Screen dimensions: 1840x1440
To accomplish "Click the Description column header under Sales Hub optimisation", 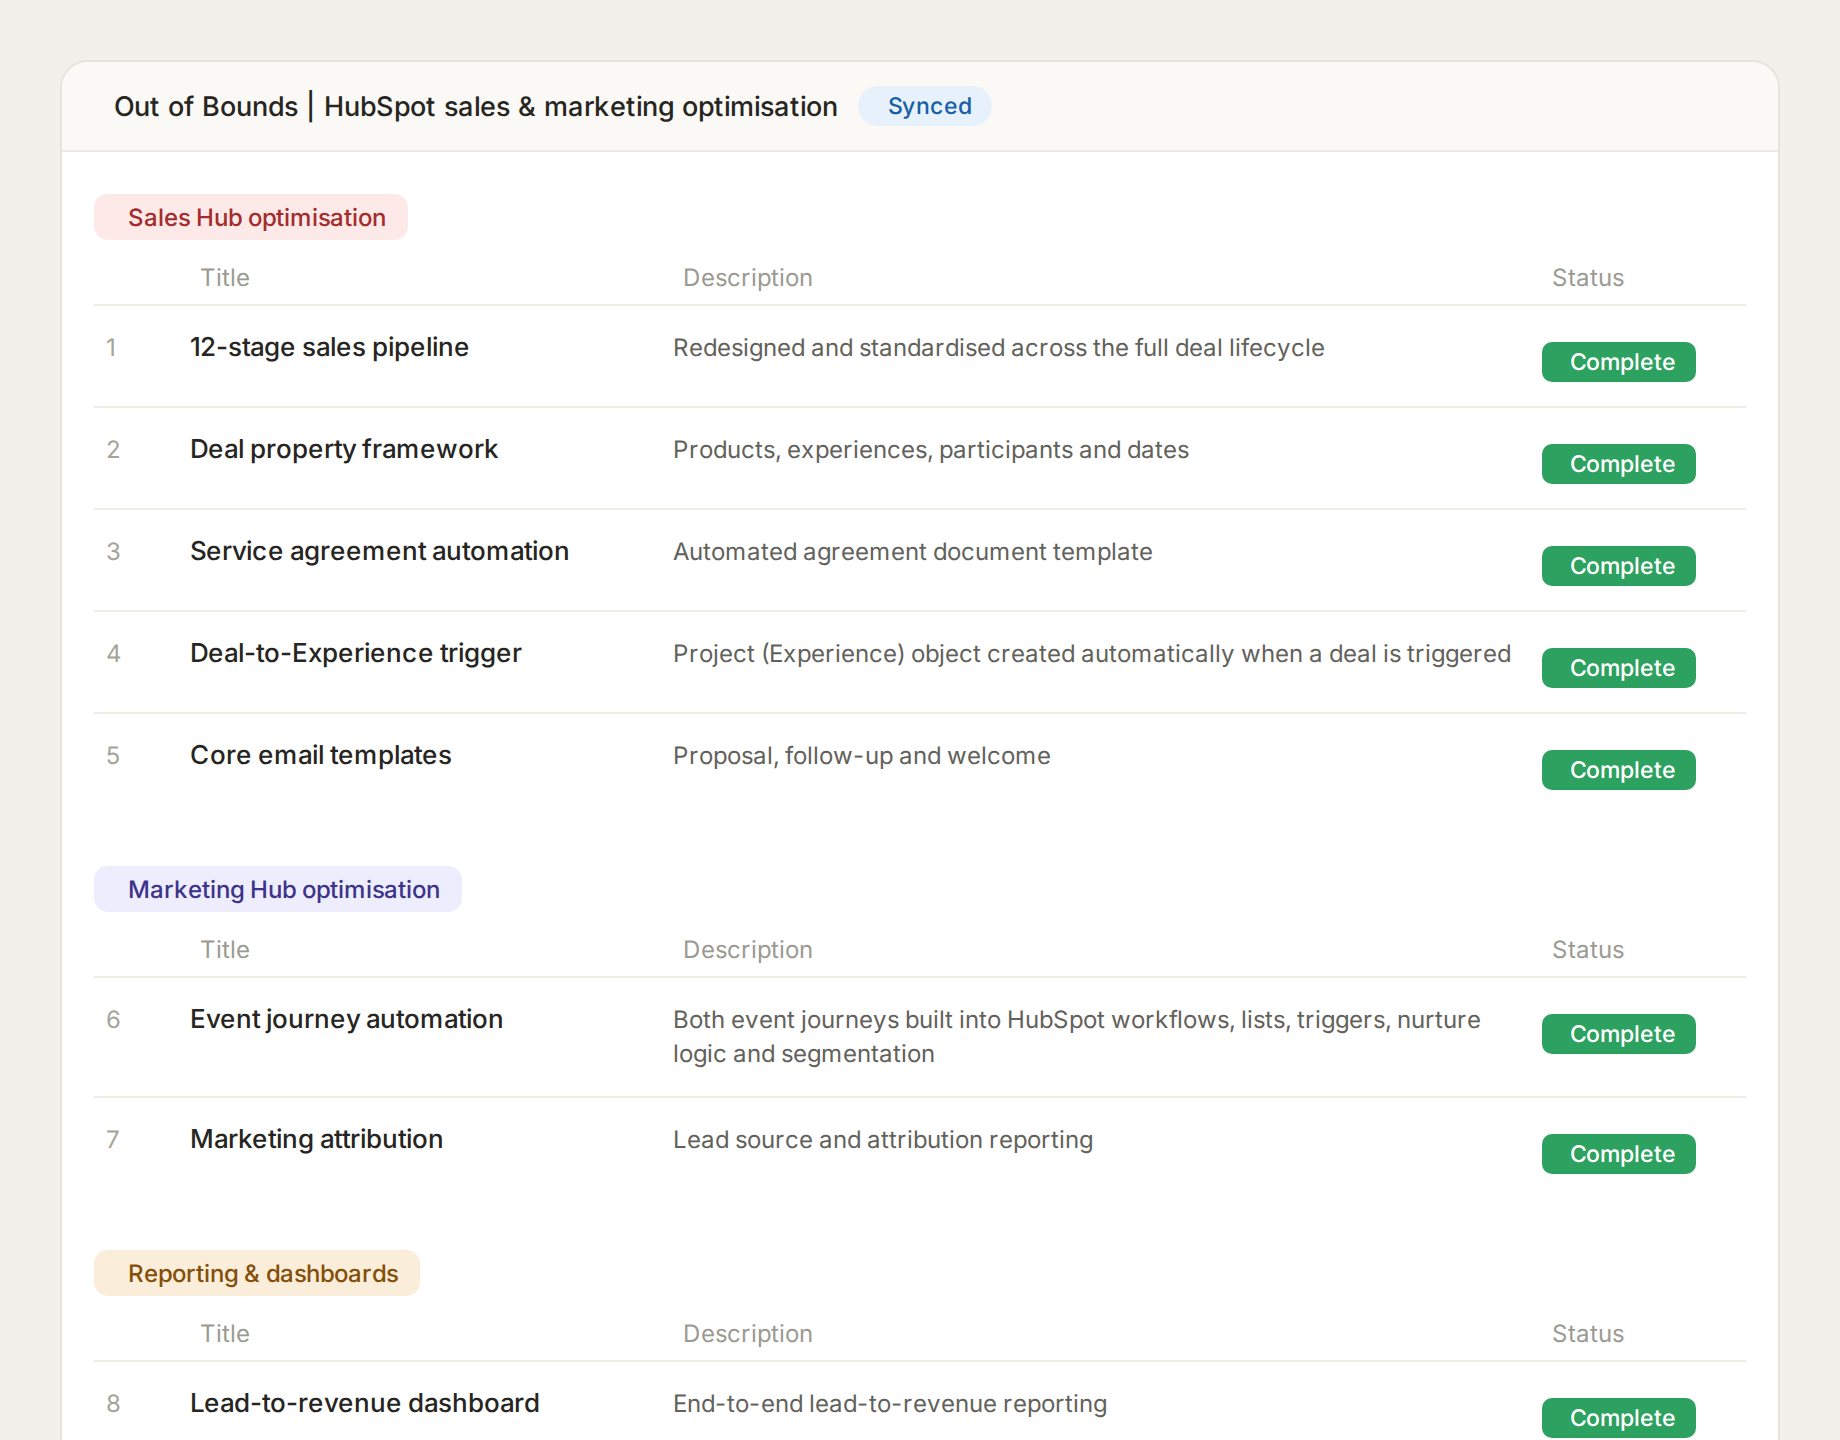I will (x=748, y=278).
